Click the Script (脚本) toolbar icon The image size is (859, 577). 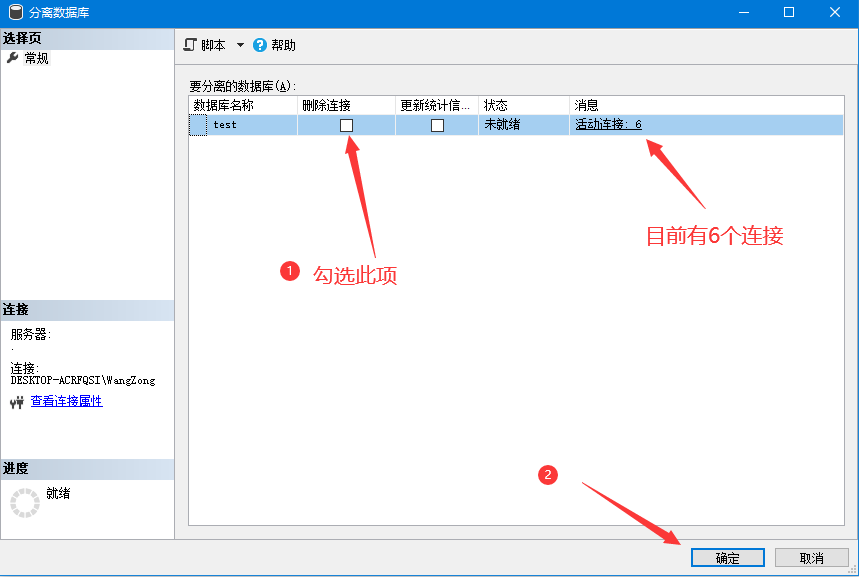(190, 45)
